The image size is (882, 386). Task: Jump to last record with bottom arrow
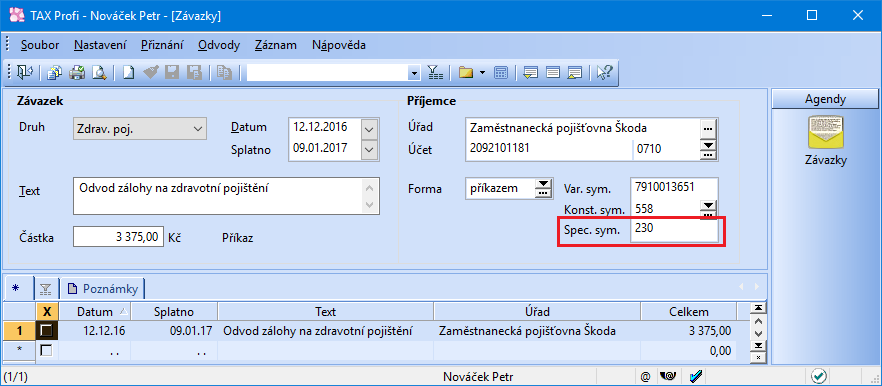click(758, 345)
